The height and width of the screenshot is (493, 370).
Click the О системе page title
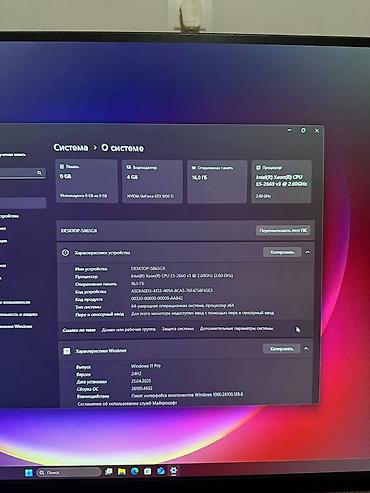pyautogui.click(x=122, y=148)
